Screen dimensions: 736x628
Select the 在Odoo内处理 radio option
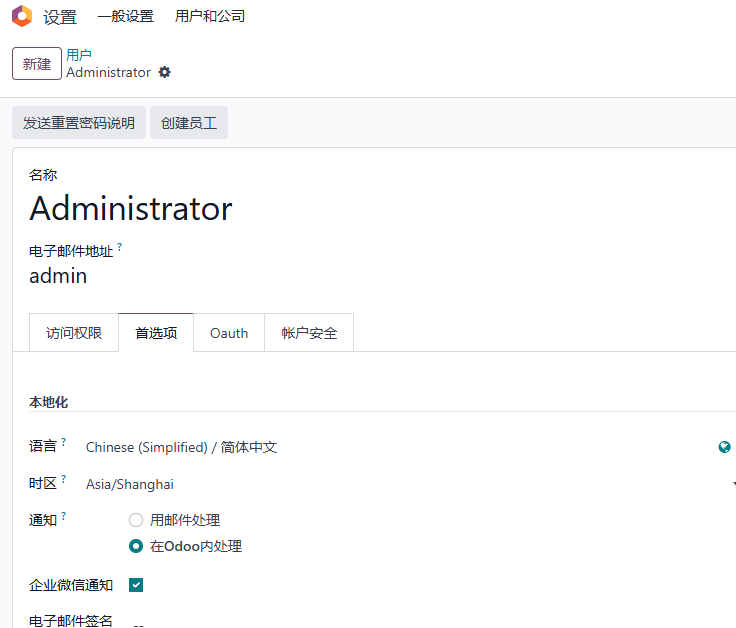click(136, 546)
